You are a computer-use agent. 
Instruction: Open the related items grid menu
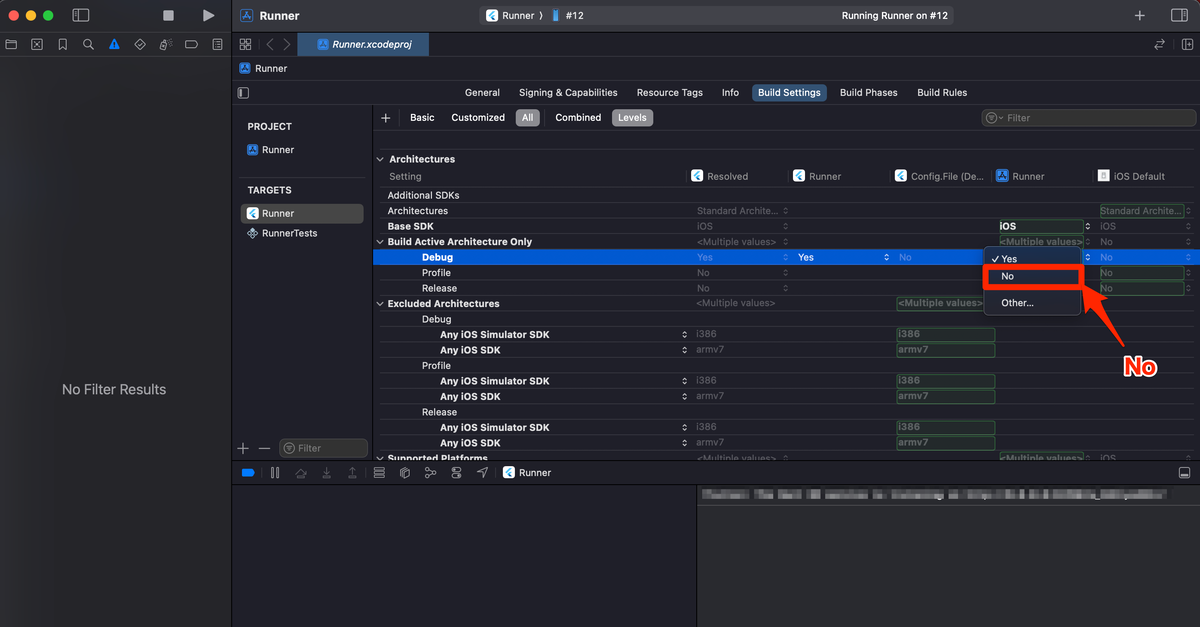coord(245,45)
